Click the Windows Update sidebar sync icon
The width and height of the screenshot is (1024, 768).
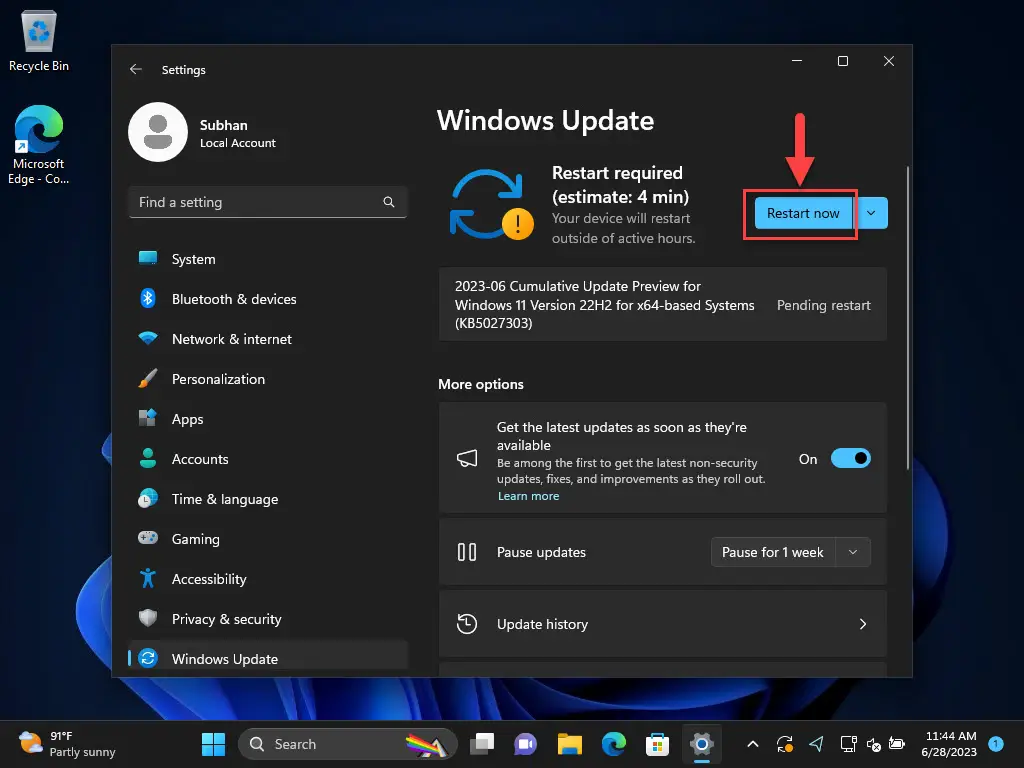coord(148,658)
